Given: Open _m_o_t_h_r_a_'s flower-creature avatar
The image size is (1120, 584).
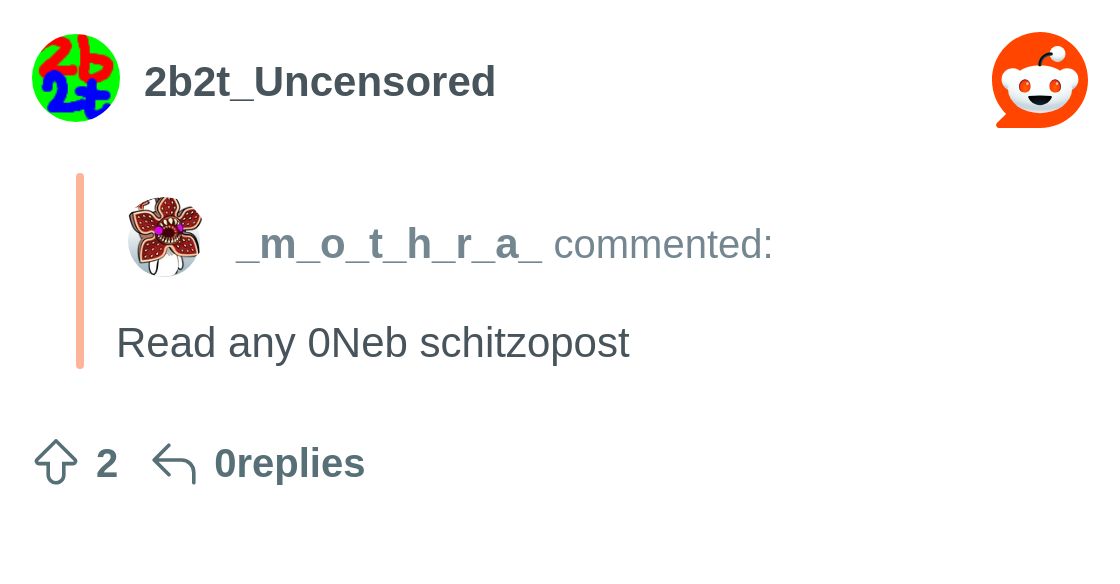Looking at the screenshot, I should [x=165, y=236].
